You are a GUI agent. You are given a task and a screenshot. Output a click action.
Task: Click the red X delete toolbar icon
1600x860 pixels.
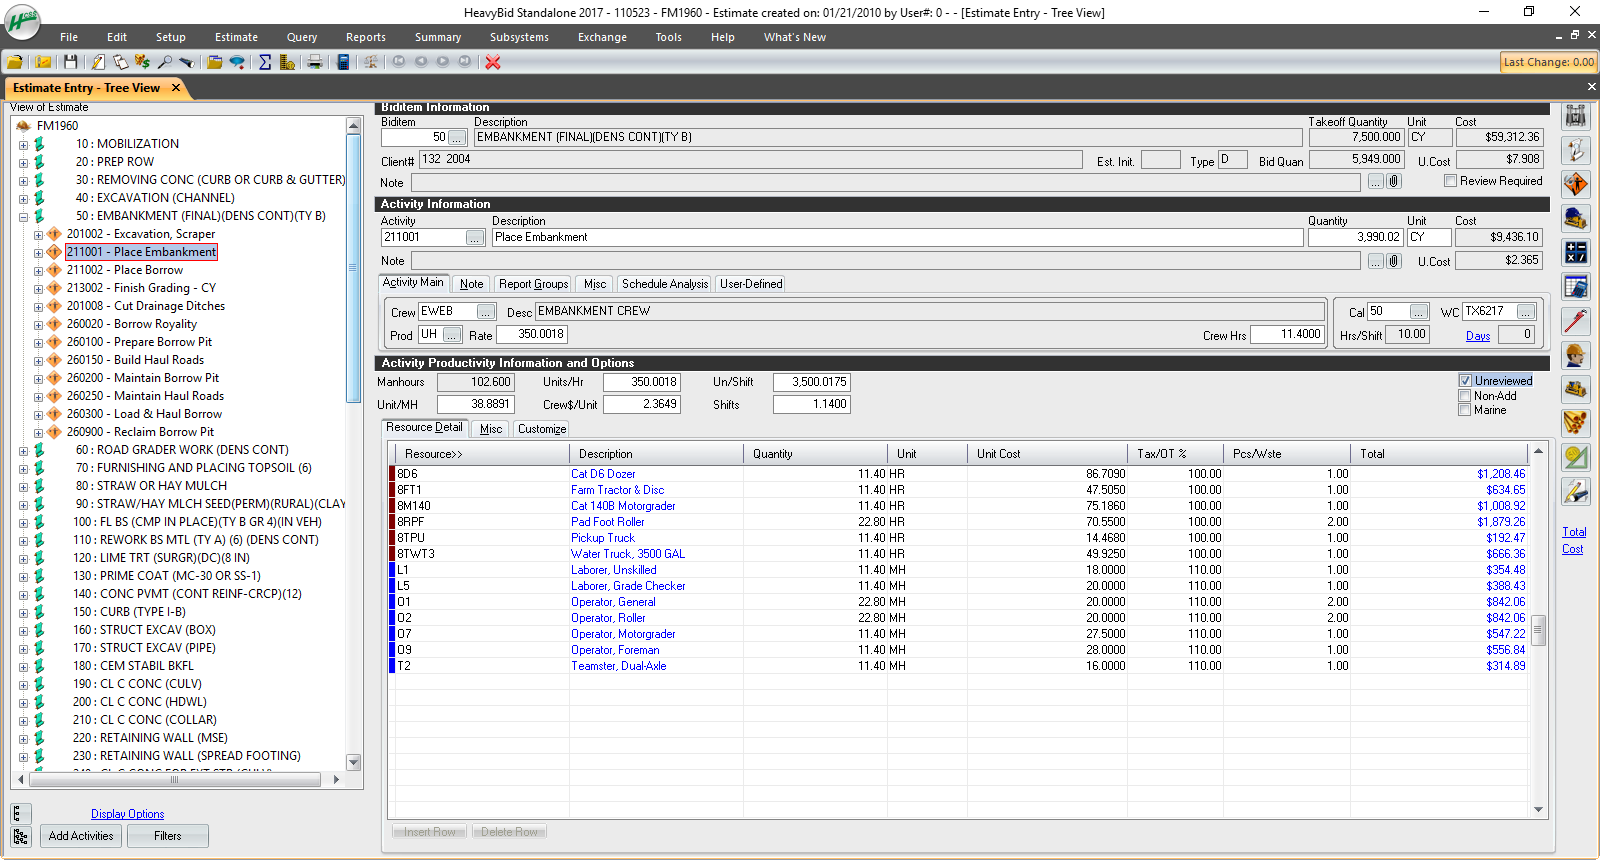pyautogui.click(x=493, y=62)
